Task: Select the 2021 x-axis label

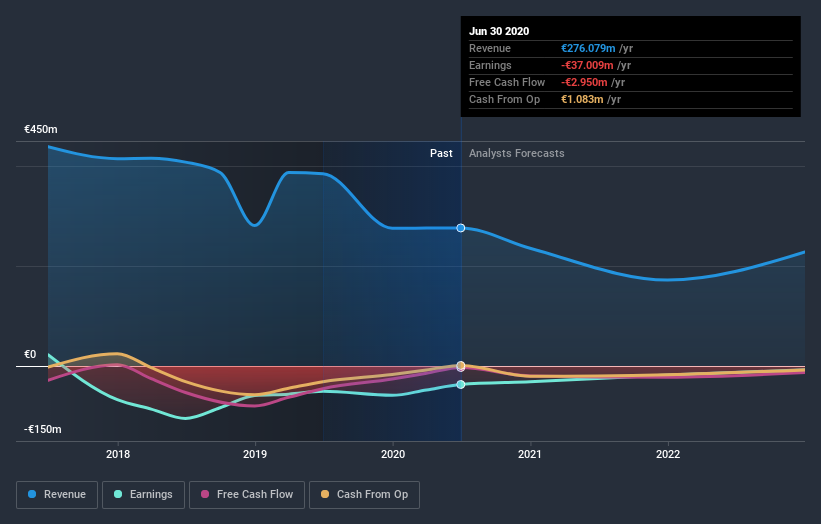Action: 530,454
